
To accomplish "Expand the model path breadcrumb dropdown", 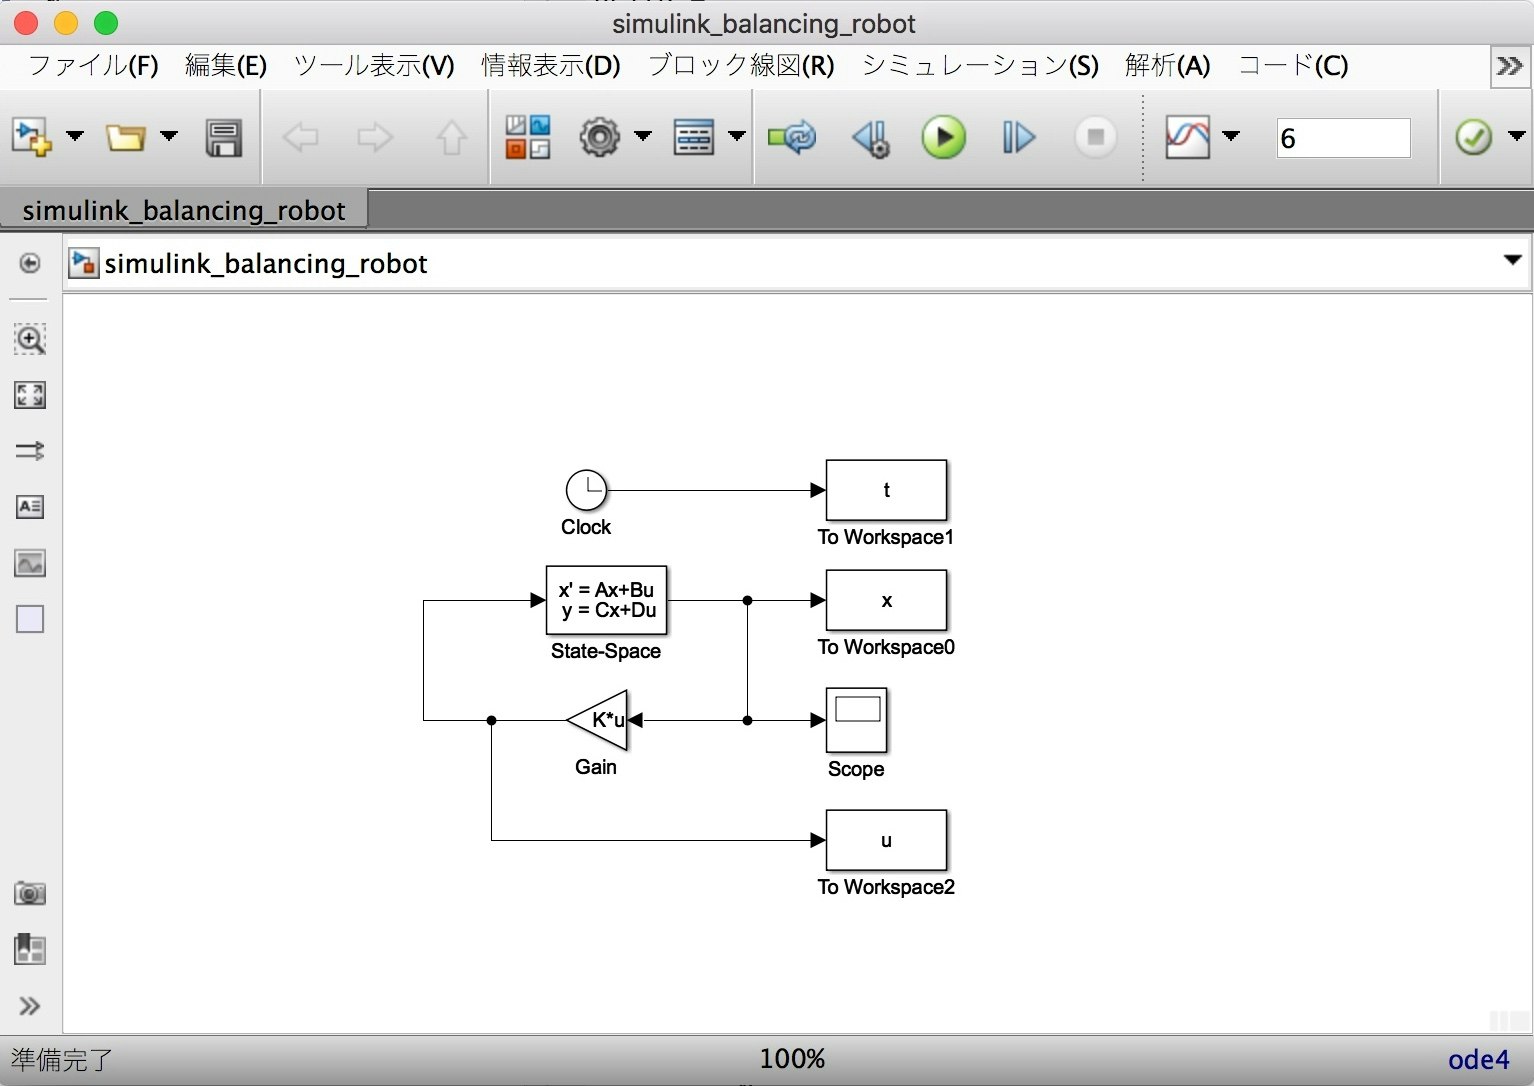I will point(1512,261).
